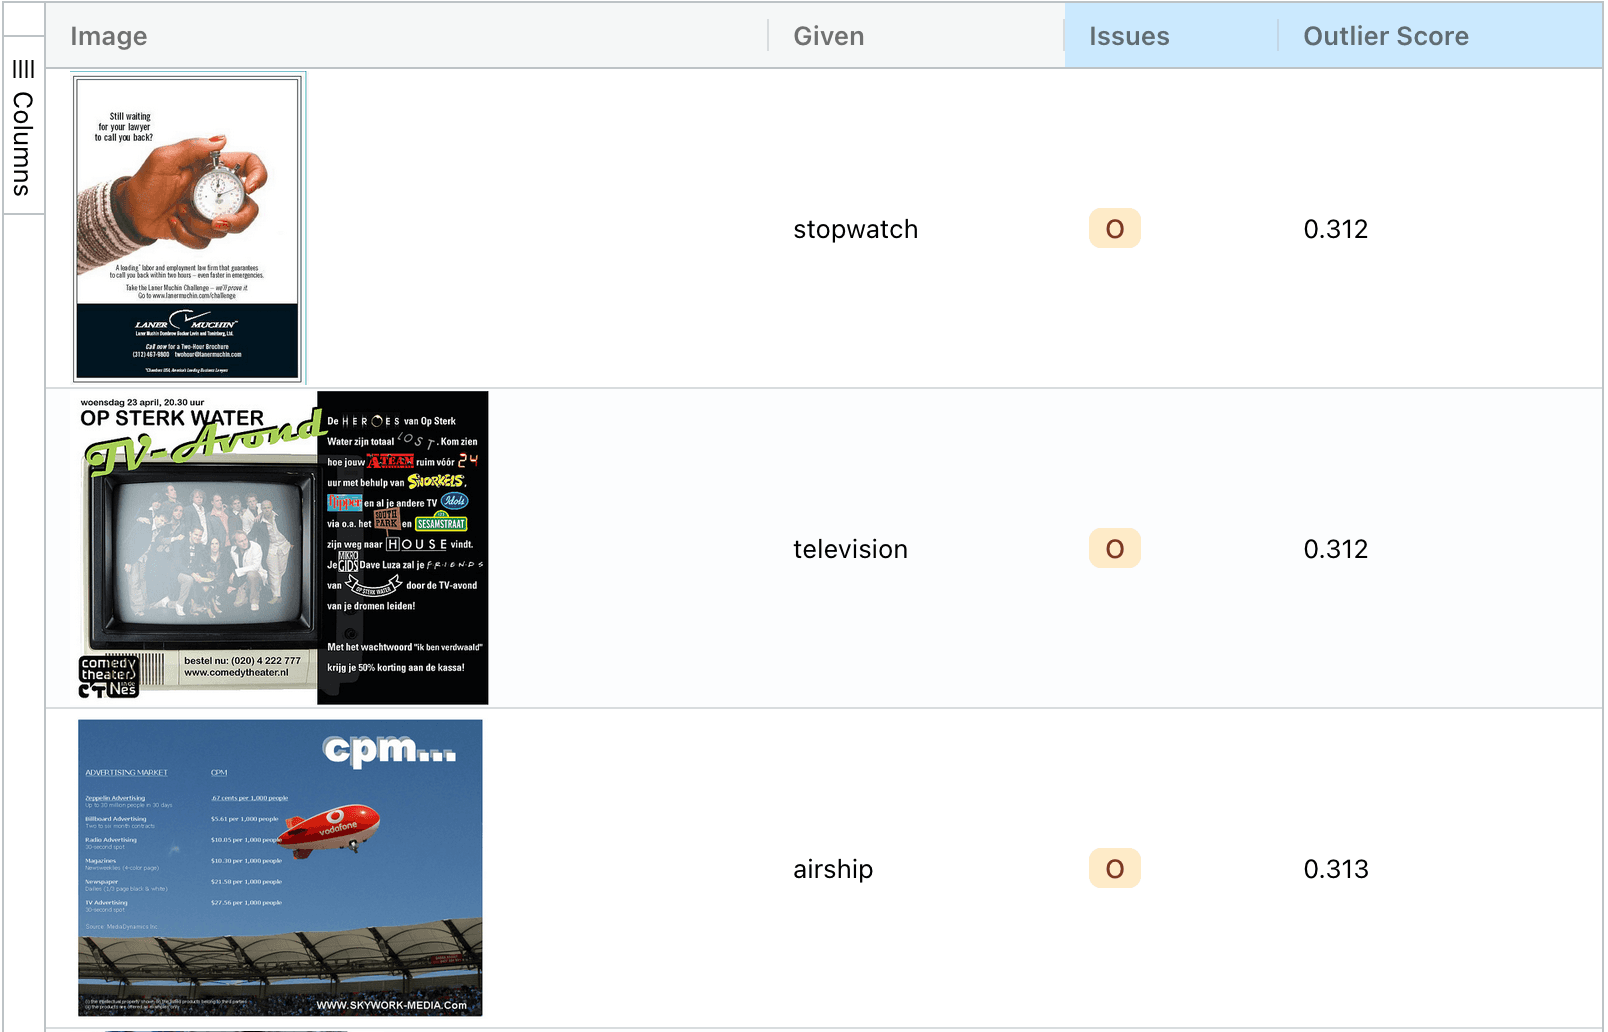Viewport: 1608px width, 1032px height.
Task: Click the Vodafone airship image thumbnail
Action: (280, 868)
